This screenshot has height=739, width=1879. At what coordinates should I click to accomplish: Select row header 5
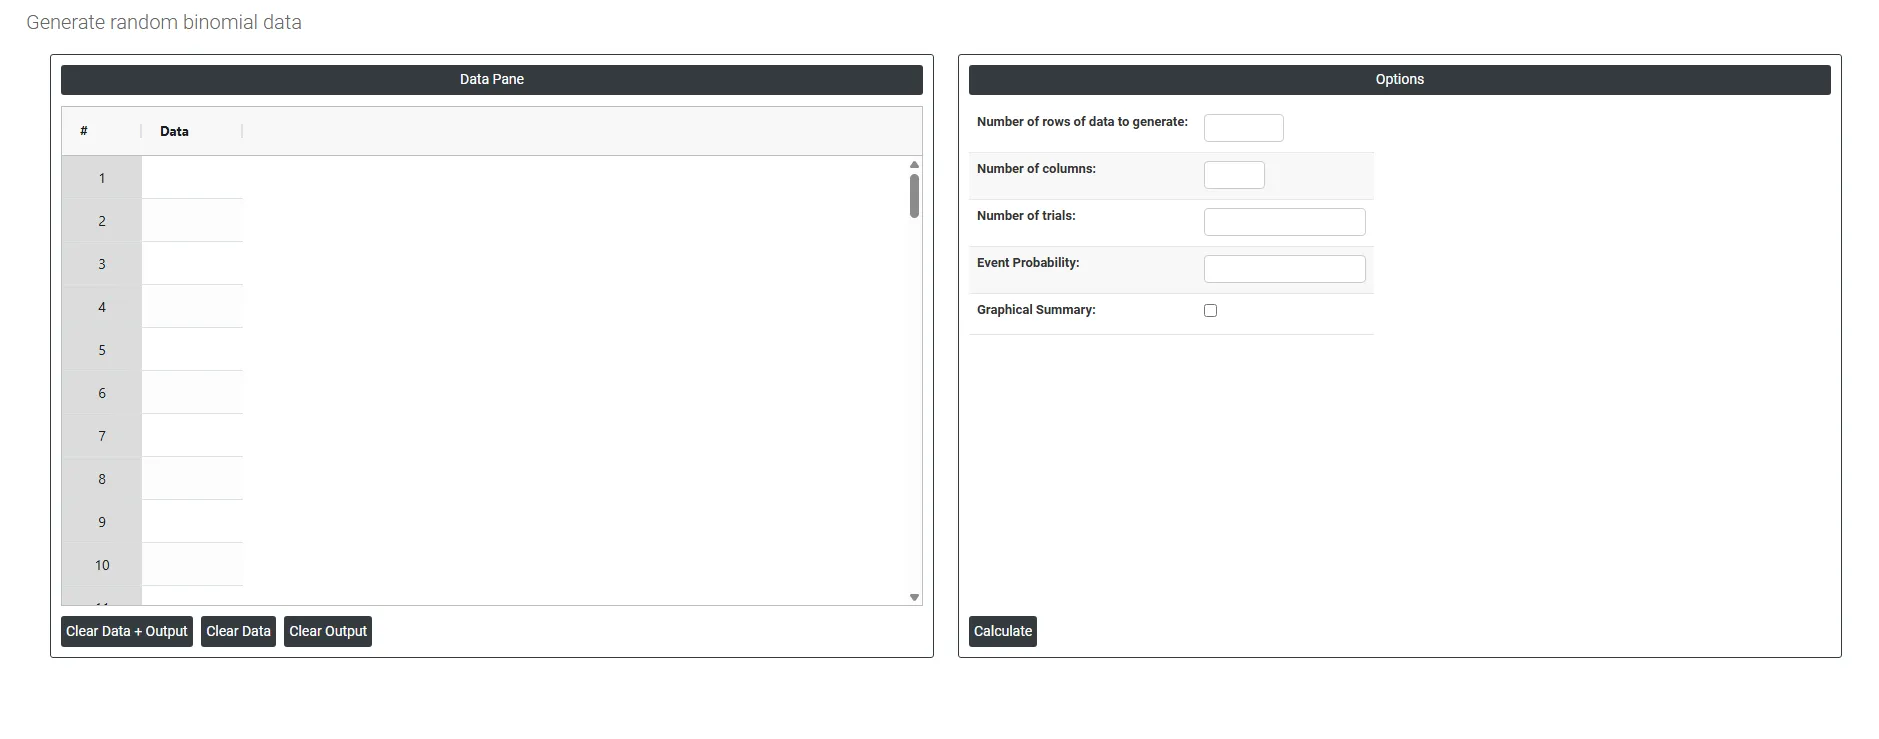tap(101, 350)
